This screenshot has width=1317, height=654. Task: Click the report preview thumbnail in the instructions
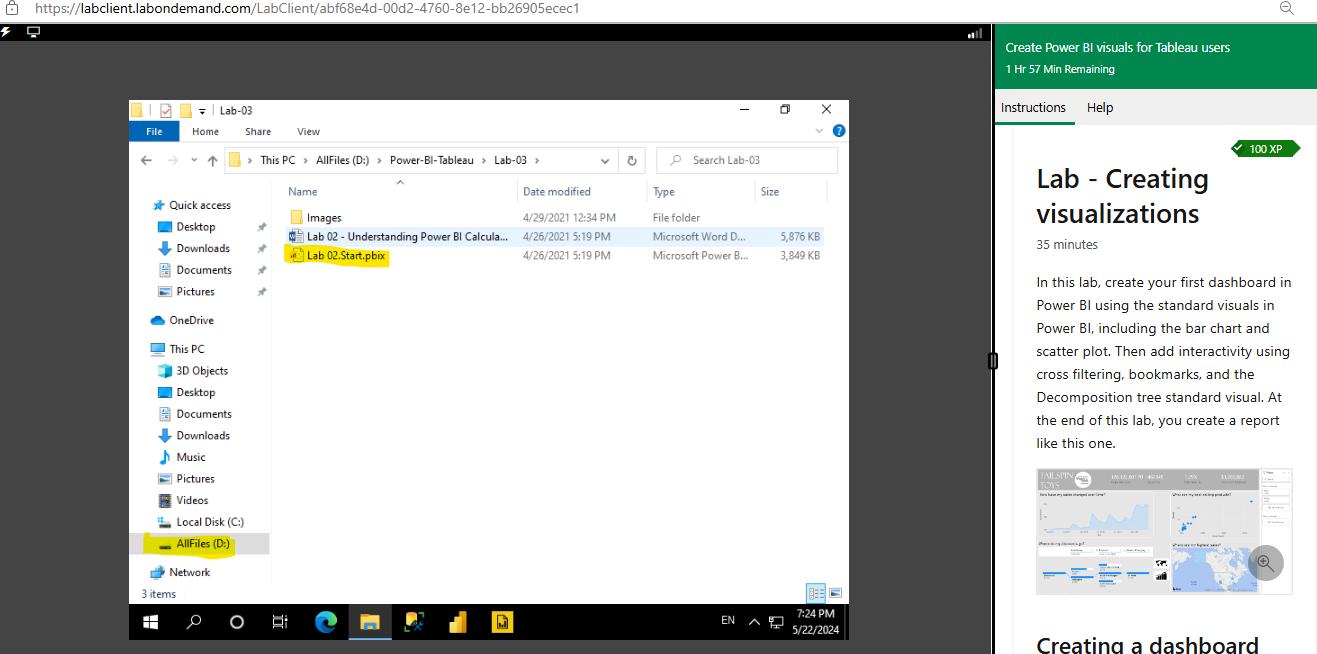click(1164, 531)
